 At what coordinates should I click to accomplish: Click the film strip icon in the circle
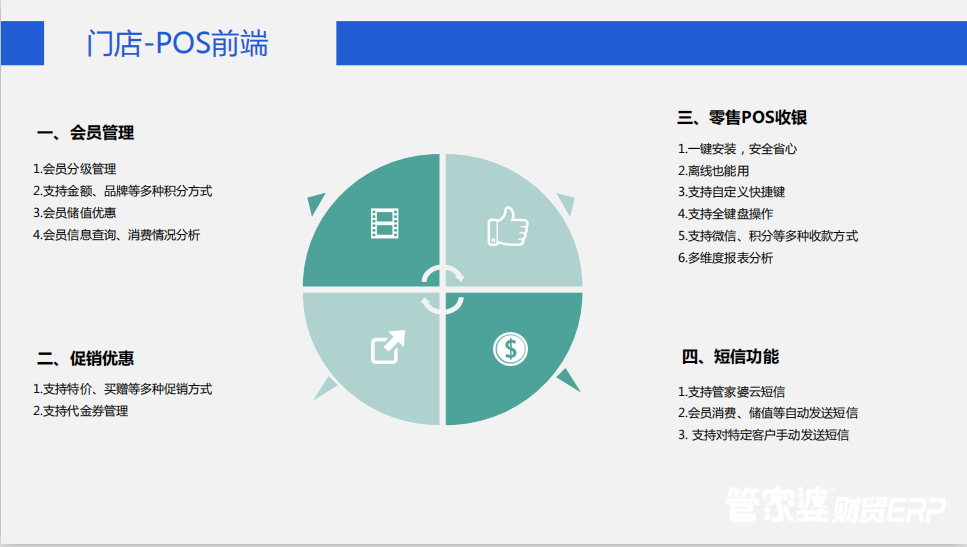384,223
